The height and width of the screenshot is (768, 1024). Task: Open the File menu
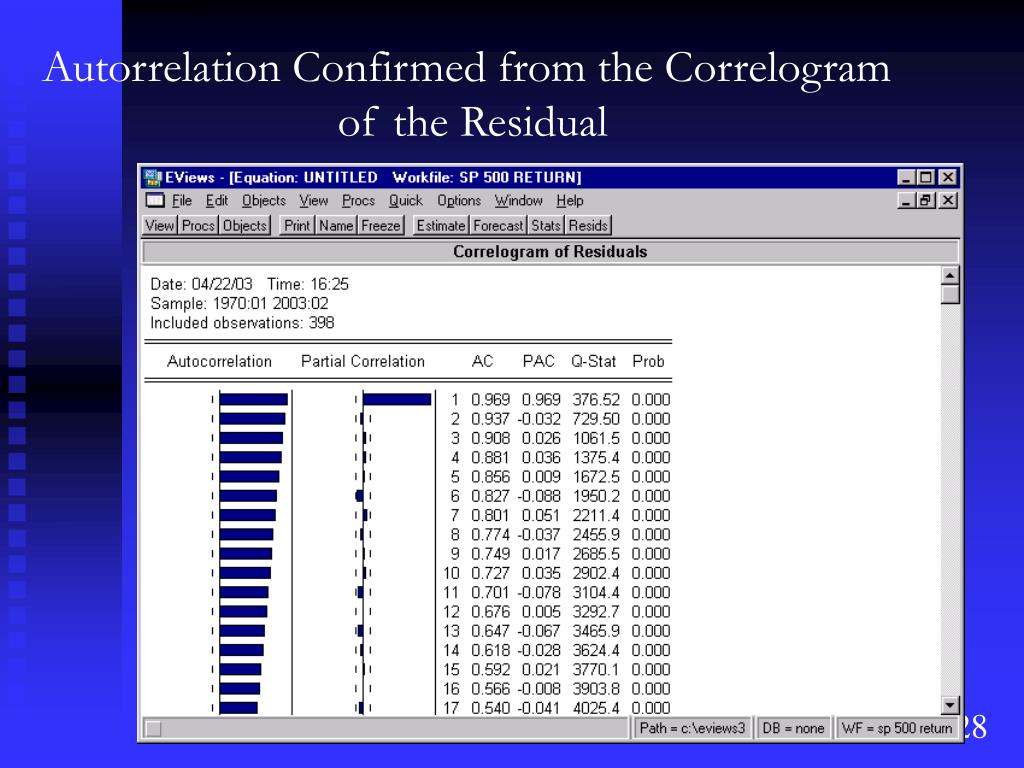(182, 200)
